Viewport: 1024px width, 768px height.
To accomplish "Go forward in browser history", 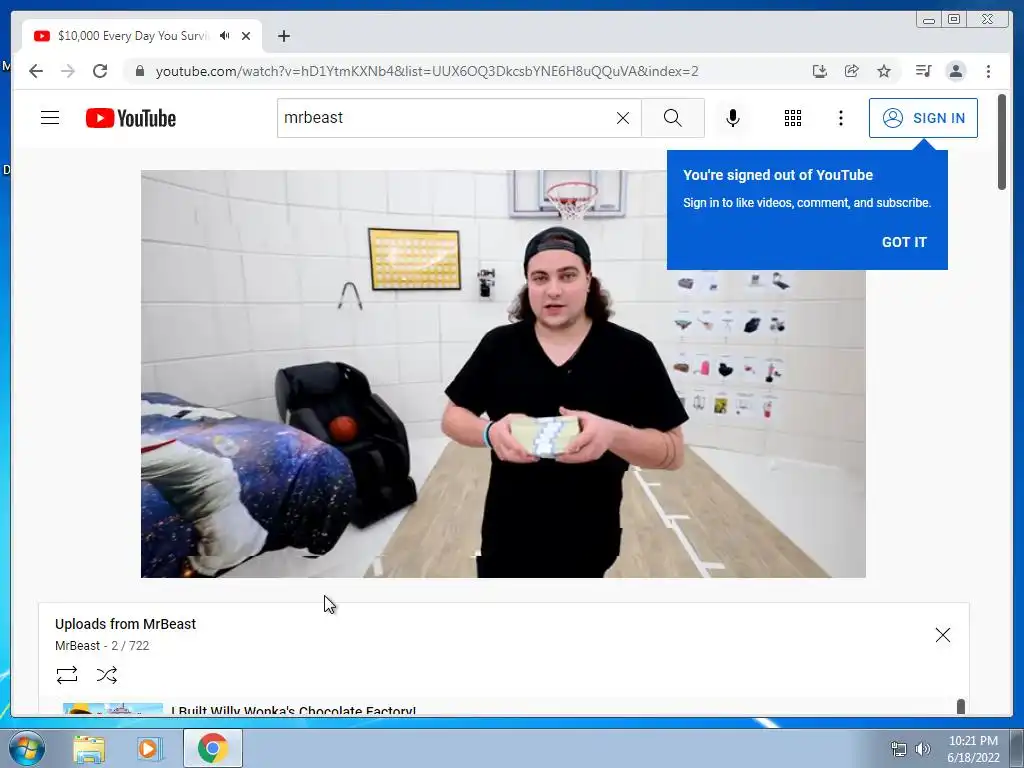I will (68, 71).
